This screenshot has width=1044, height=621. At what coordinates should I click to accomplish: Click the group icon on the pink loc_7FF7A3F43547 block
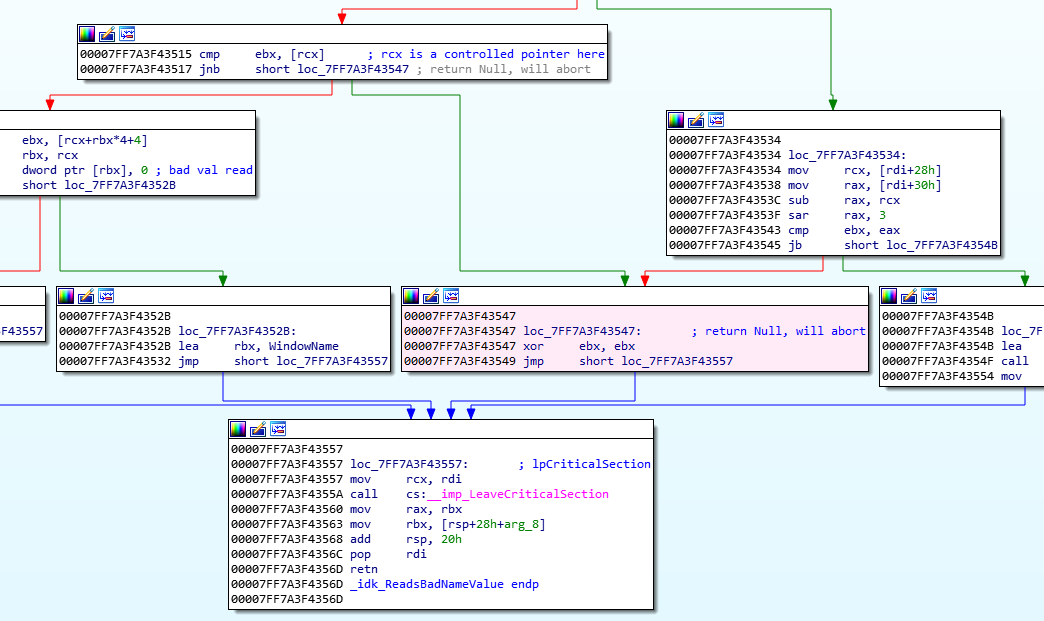[x=451, y=296]
